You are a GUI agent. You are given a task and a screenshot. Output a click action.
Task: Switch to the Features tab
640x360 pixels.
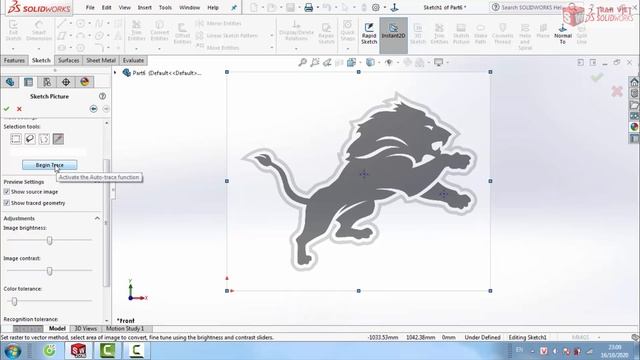pos(14,60)
